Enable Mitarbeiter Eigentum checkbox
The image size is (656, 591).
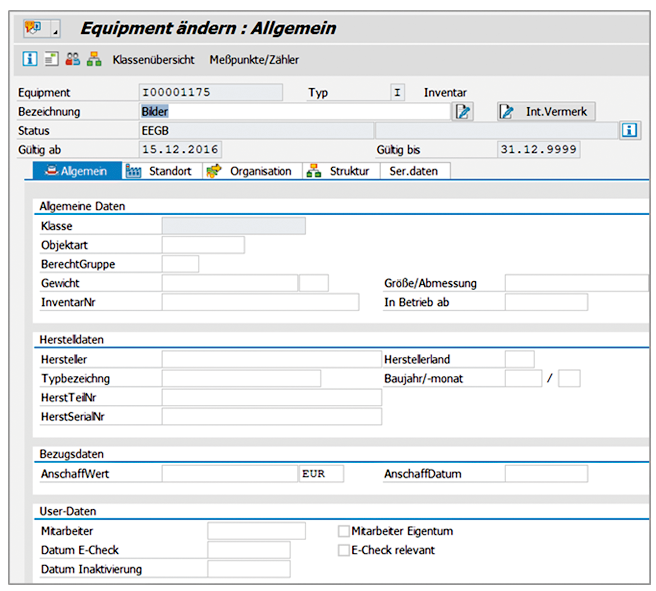click(x=344, y=531)
